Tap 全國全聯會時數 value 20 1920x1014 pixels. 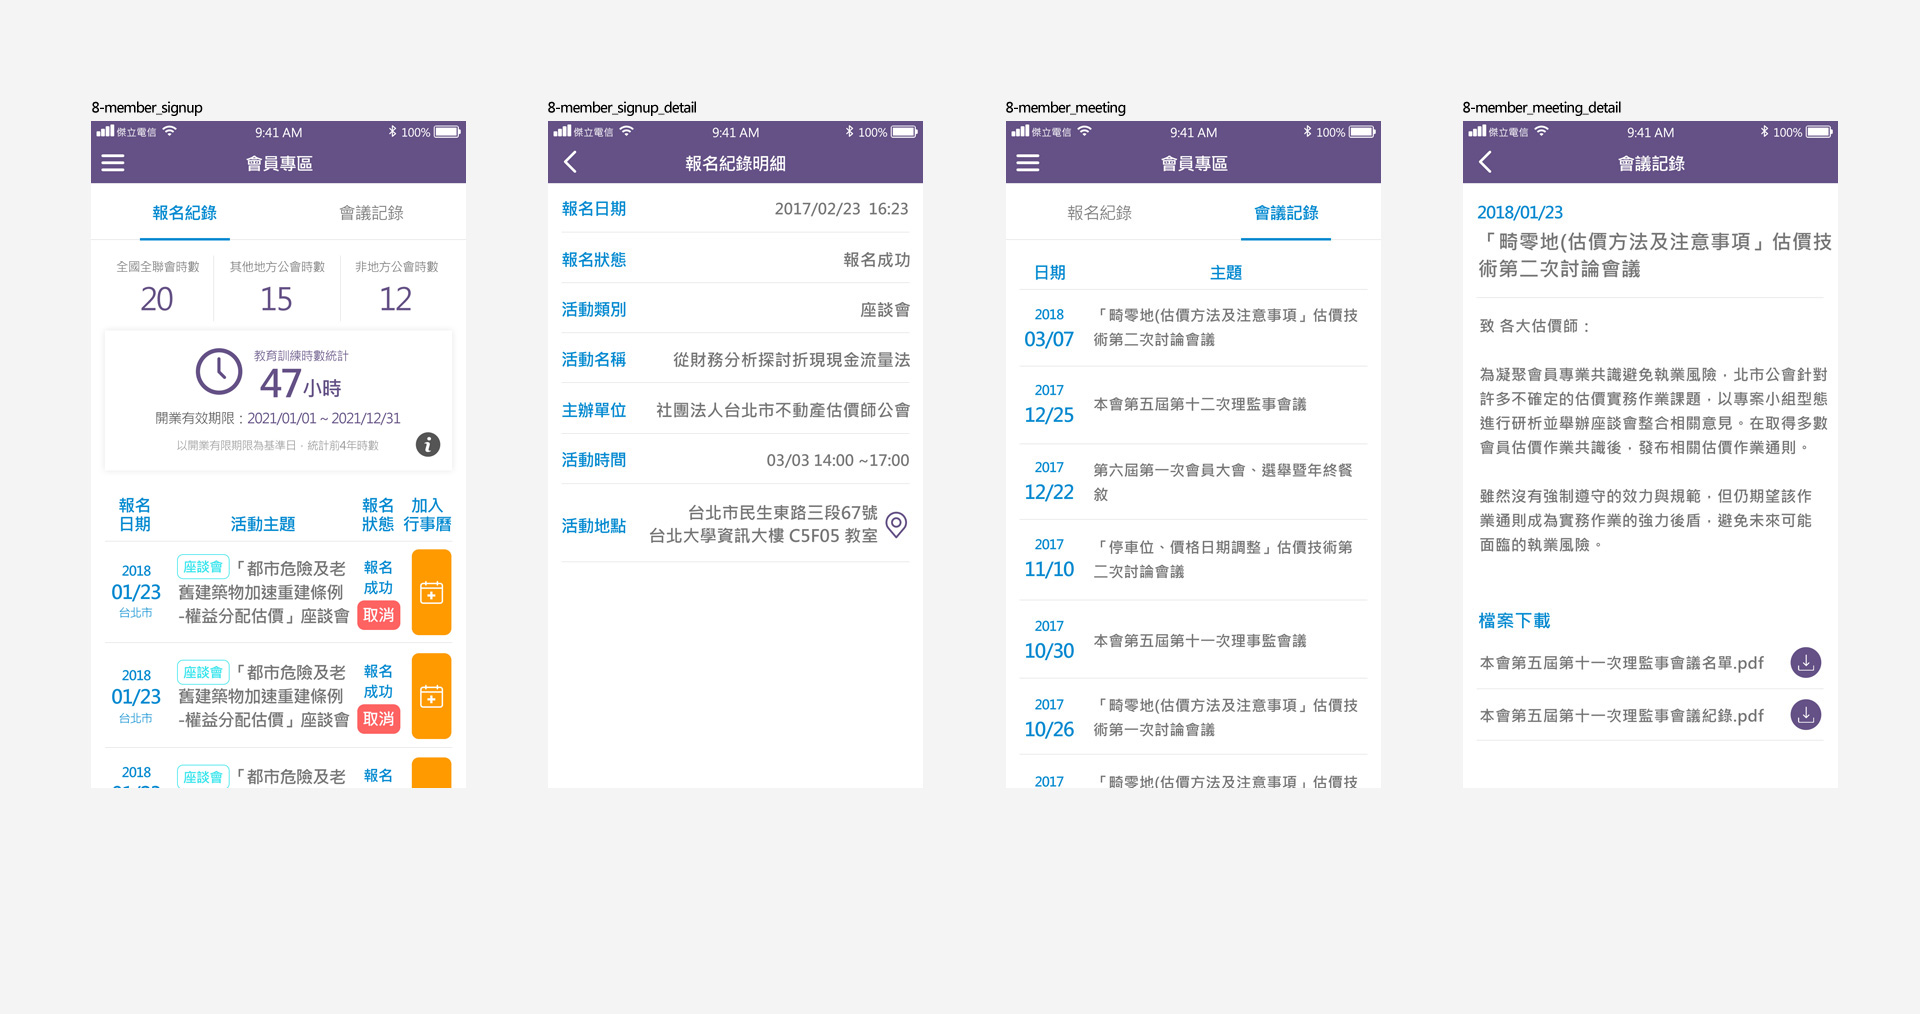tap(157, 298)
